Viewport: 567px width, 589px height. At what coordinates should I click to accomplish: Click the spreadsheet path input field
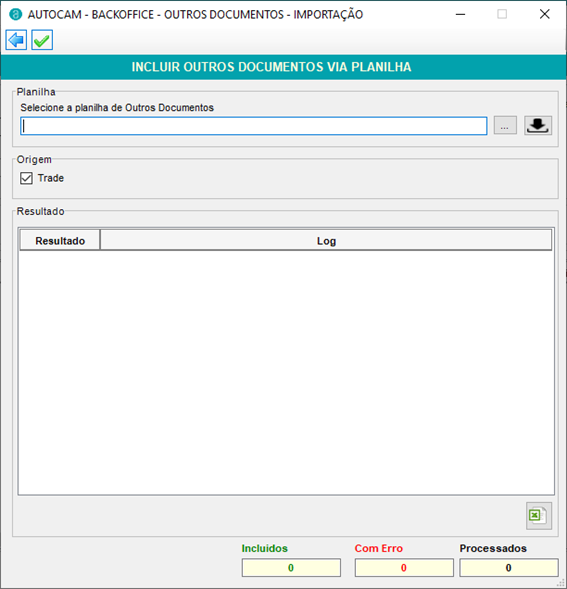254,126
